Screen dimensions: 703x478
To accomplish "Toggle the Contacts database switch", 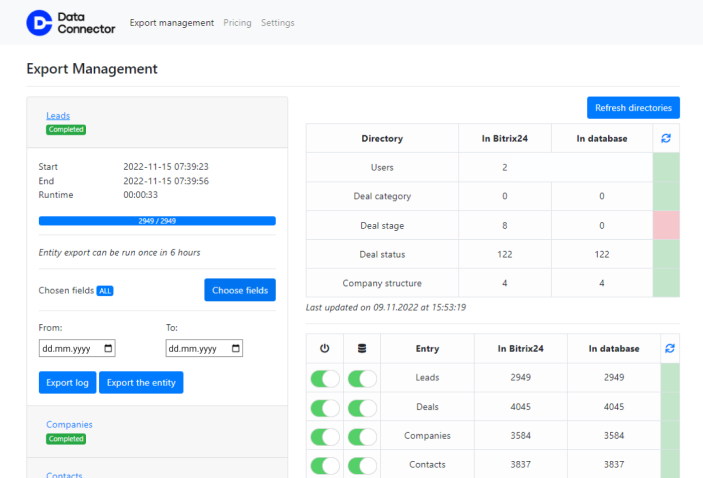I will tap(362, 465).
